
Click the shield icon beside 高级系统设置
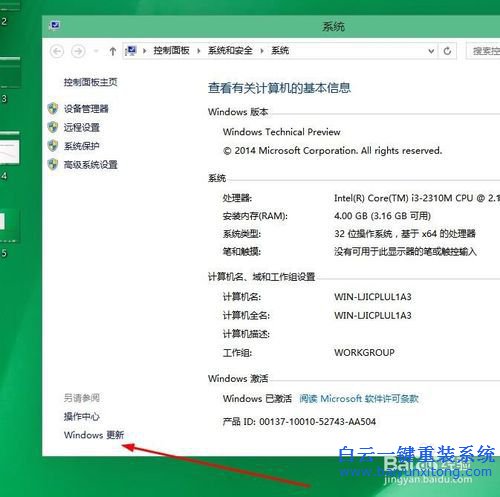[x=53, y=164]
